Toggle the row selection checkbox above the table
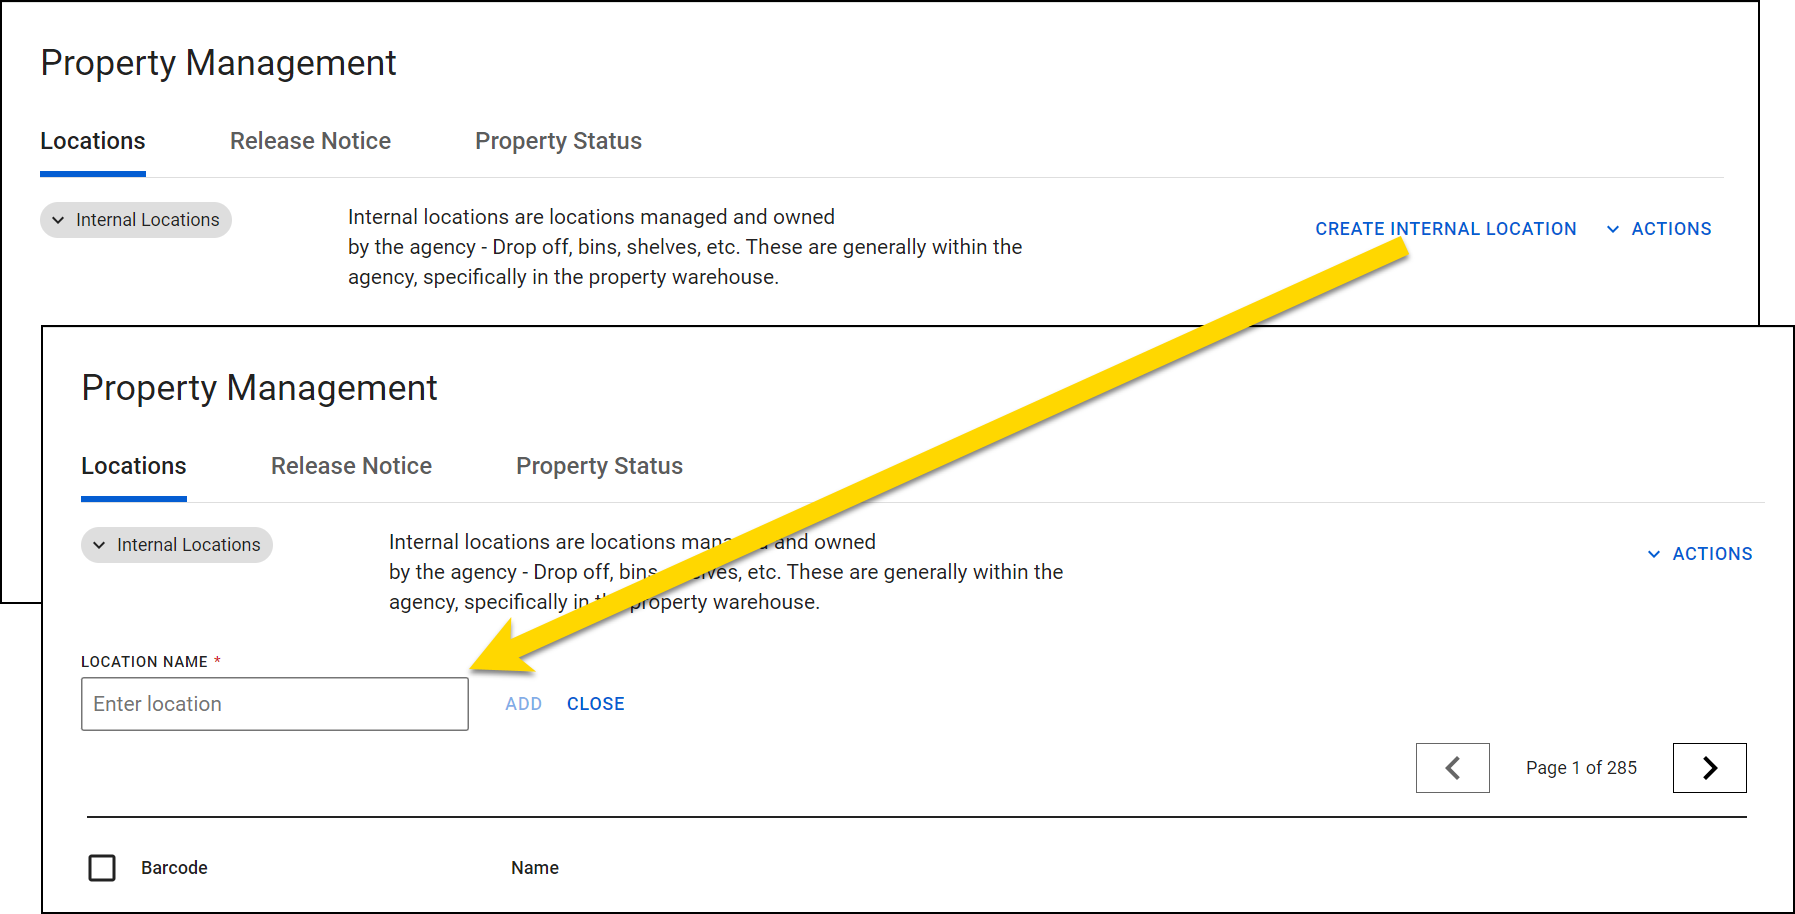Screen dimensions: 1795x914 pos(102,868)
